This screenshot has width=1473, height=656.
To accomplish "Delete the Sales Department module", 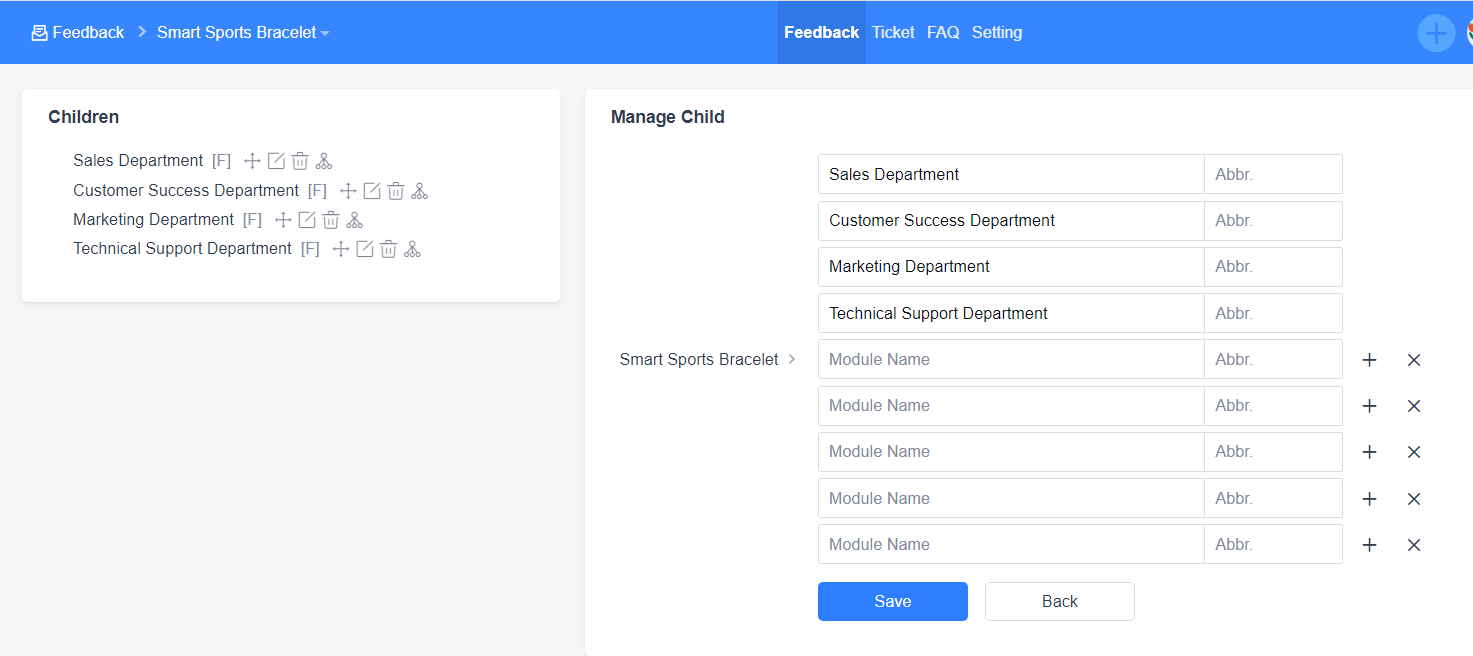I will coord(300,161).
